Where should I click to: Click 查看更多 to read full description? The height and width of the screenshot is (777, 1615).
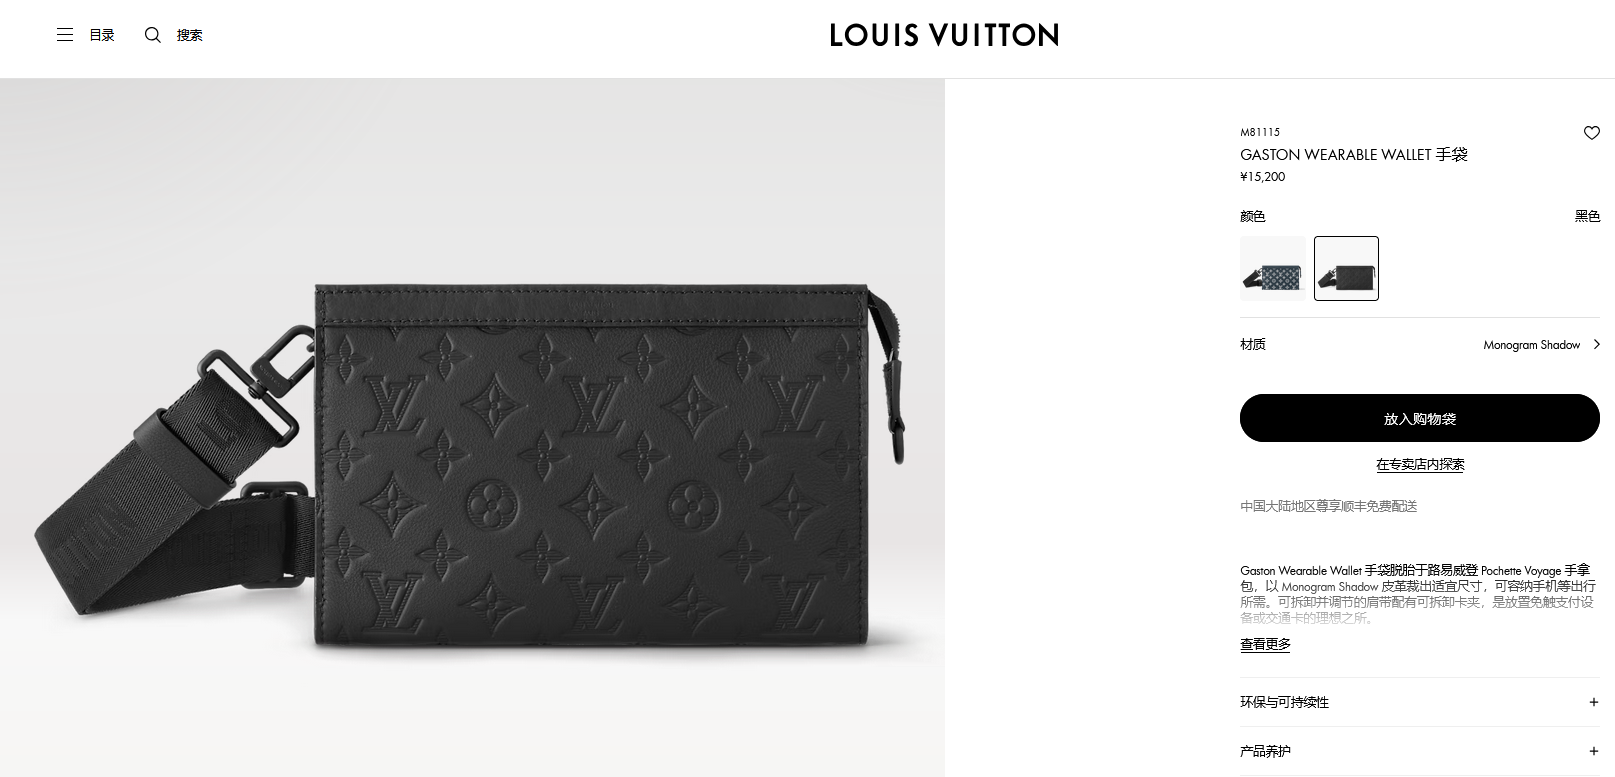(1265, 644)
